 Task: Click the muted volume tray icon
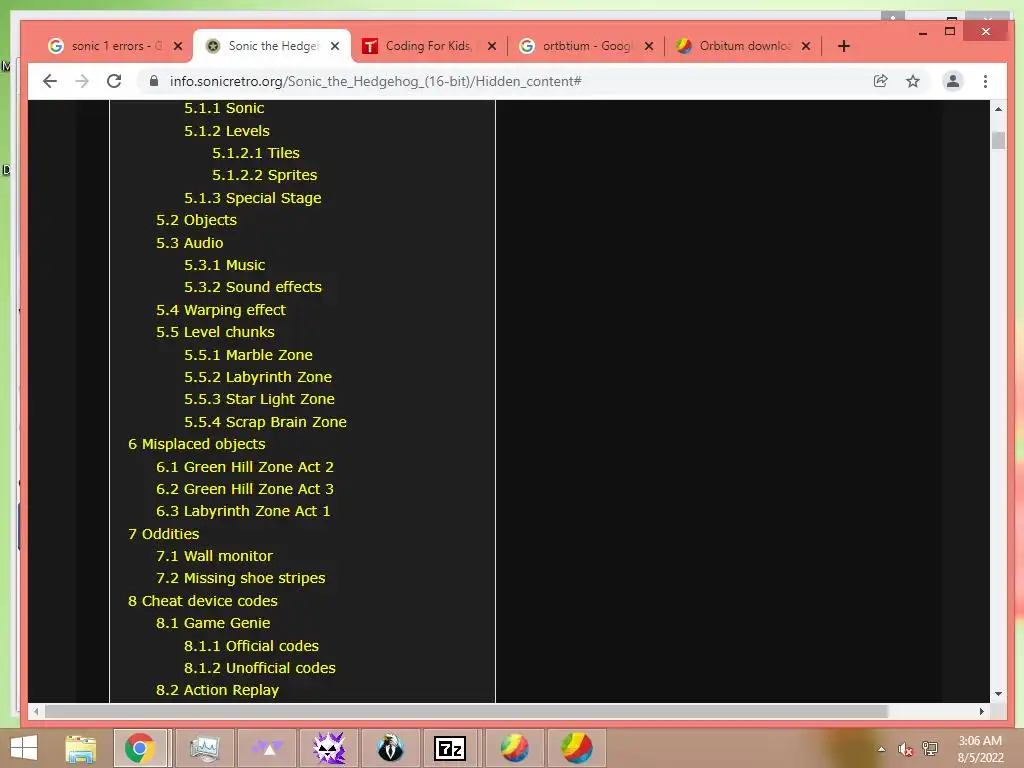[x=905, y=749]
